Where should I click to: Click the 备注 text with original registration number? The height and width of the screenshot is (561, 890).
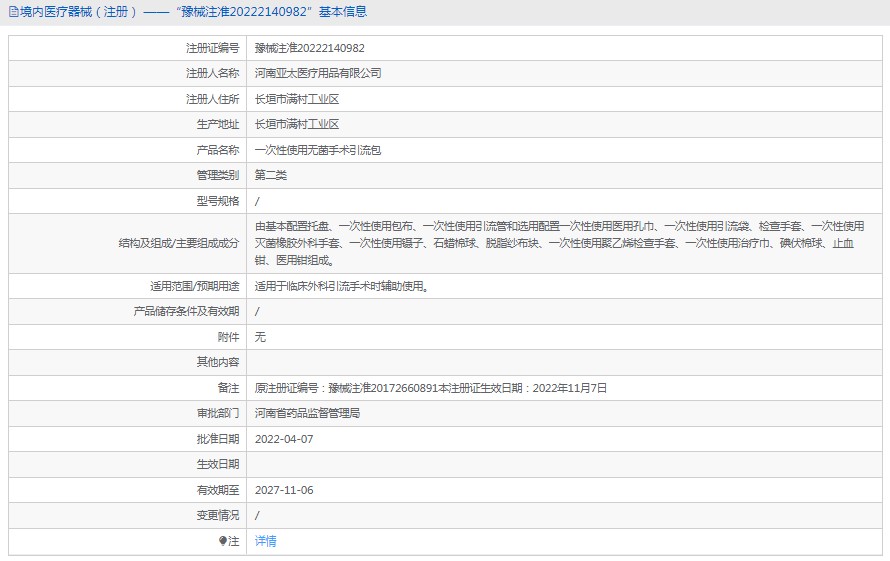coord(430,388)
